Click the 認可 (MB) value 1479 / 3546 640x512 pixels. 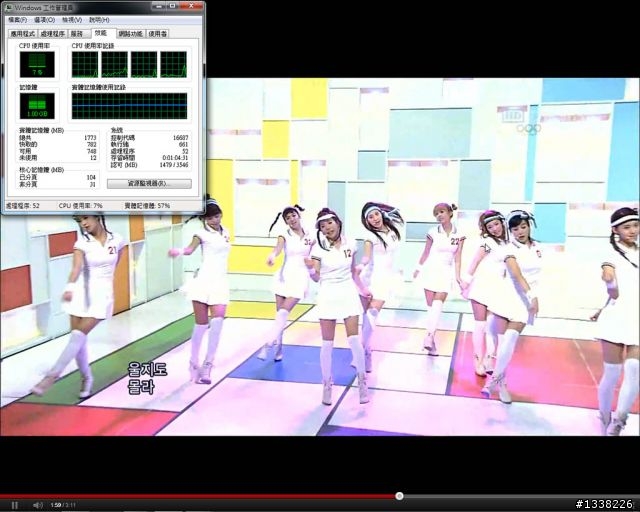click(173, 165)
